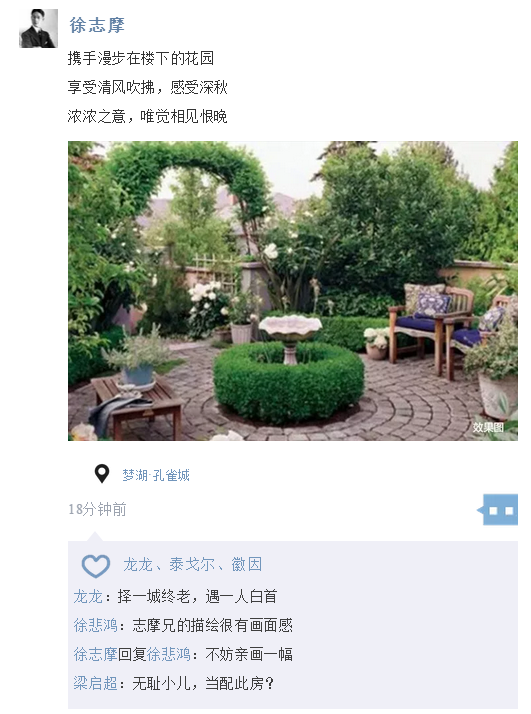Reply to the comment 择一城终老，遇一人白首
Screen dimensions: 531x714
(x=197, y=596)
